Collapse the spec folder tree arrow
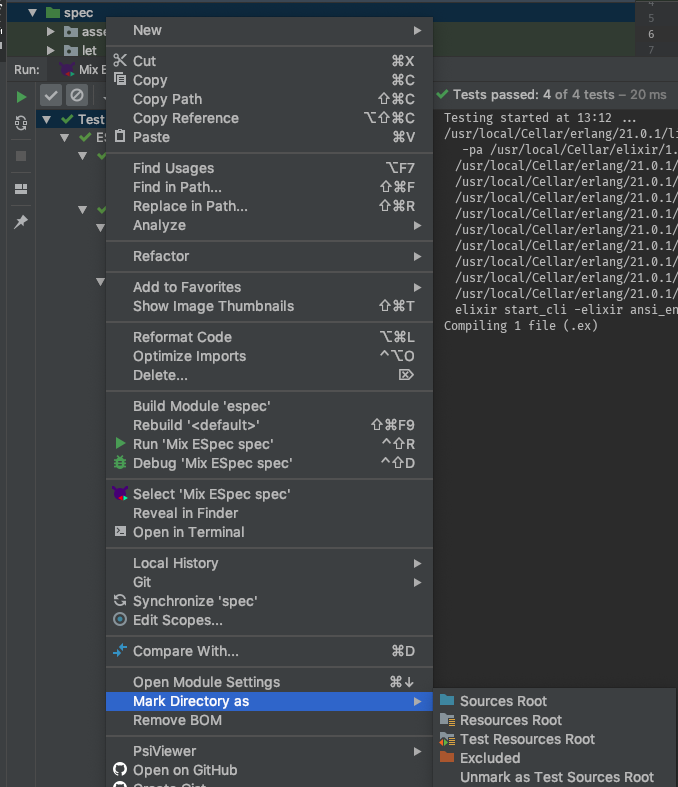 (33, 13)
